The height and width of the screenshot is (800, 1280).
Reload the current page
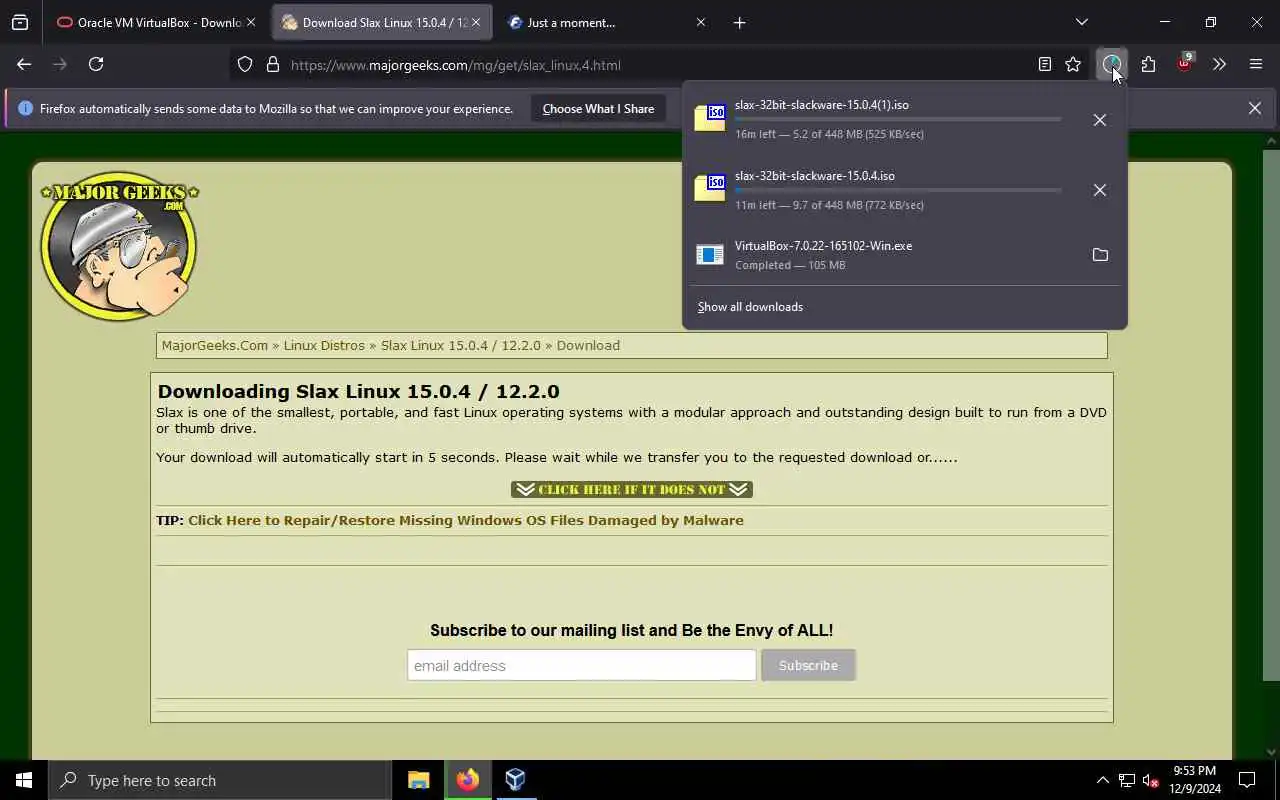(96, 64)
